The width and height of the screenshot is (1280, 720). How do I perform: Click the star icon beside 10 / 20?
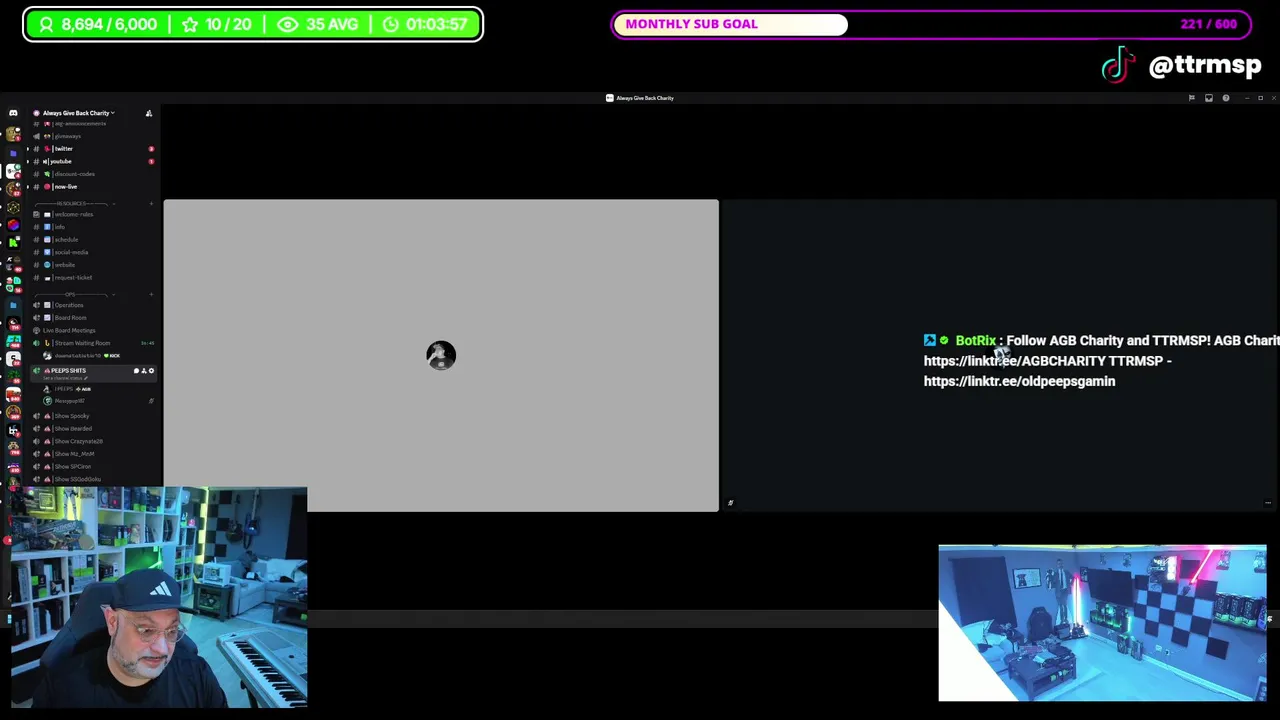[189, 24]
